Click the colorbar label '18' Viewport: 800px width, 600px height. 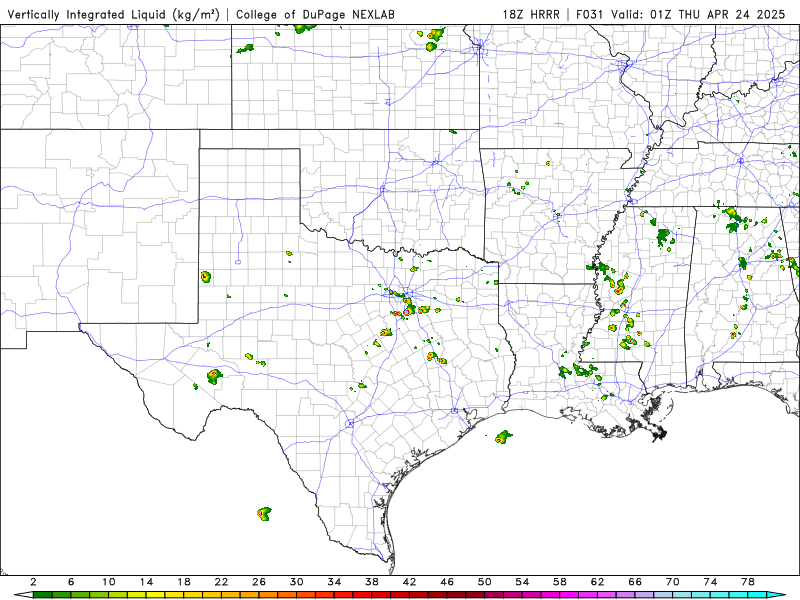click(x=184, y=582)
